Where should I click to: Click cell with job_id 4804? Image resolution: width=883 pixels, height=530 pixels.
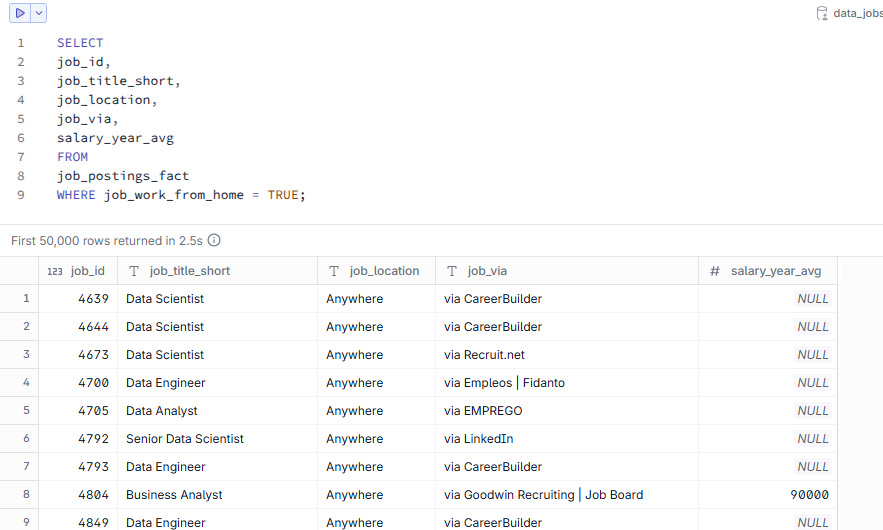click(x=78, y=495)
